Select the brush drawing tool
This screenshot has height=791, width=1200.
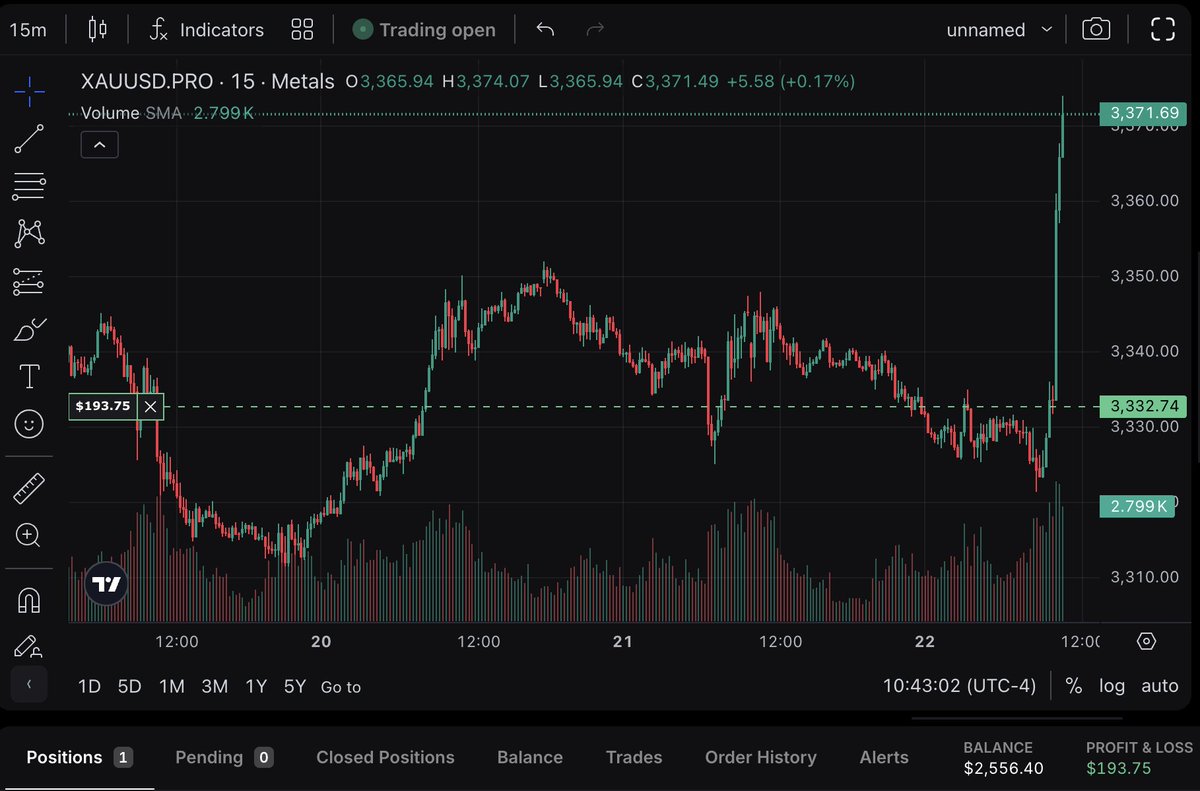point(28,328)
